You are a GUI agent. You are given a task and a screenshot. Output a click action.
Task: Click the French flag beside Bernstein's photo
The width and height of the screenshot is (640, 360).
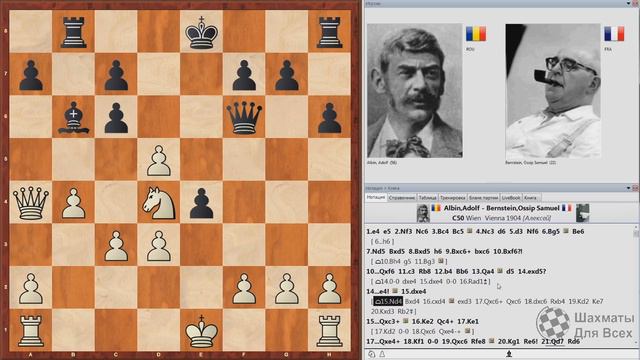[x=614, y=34]
